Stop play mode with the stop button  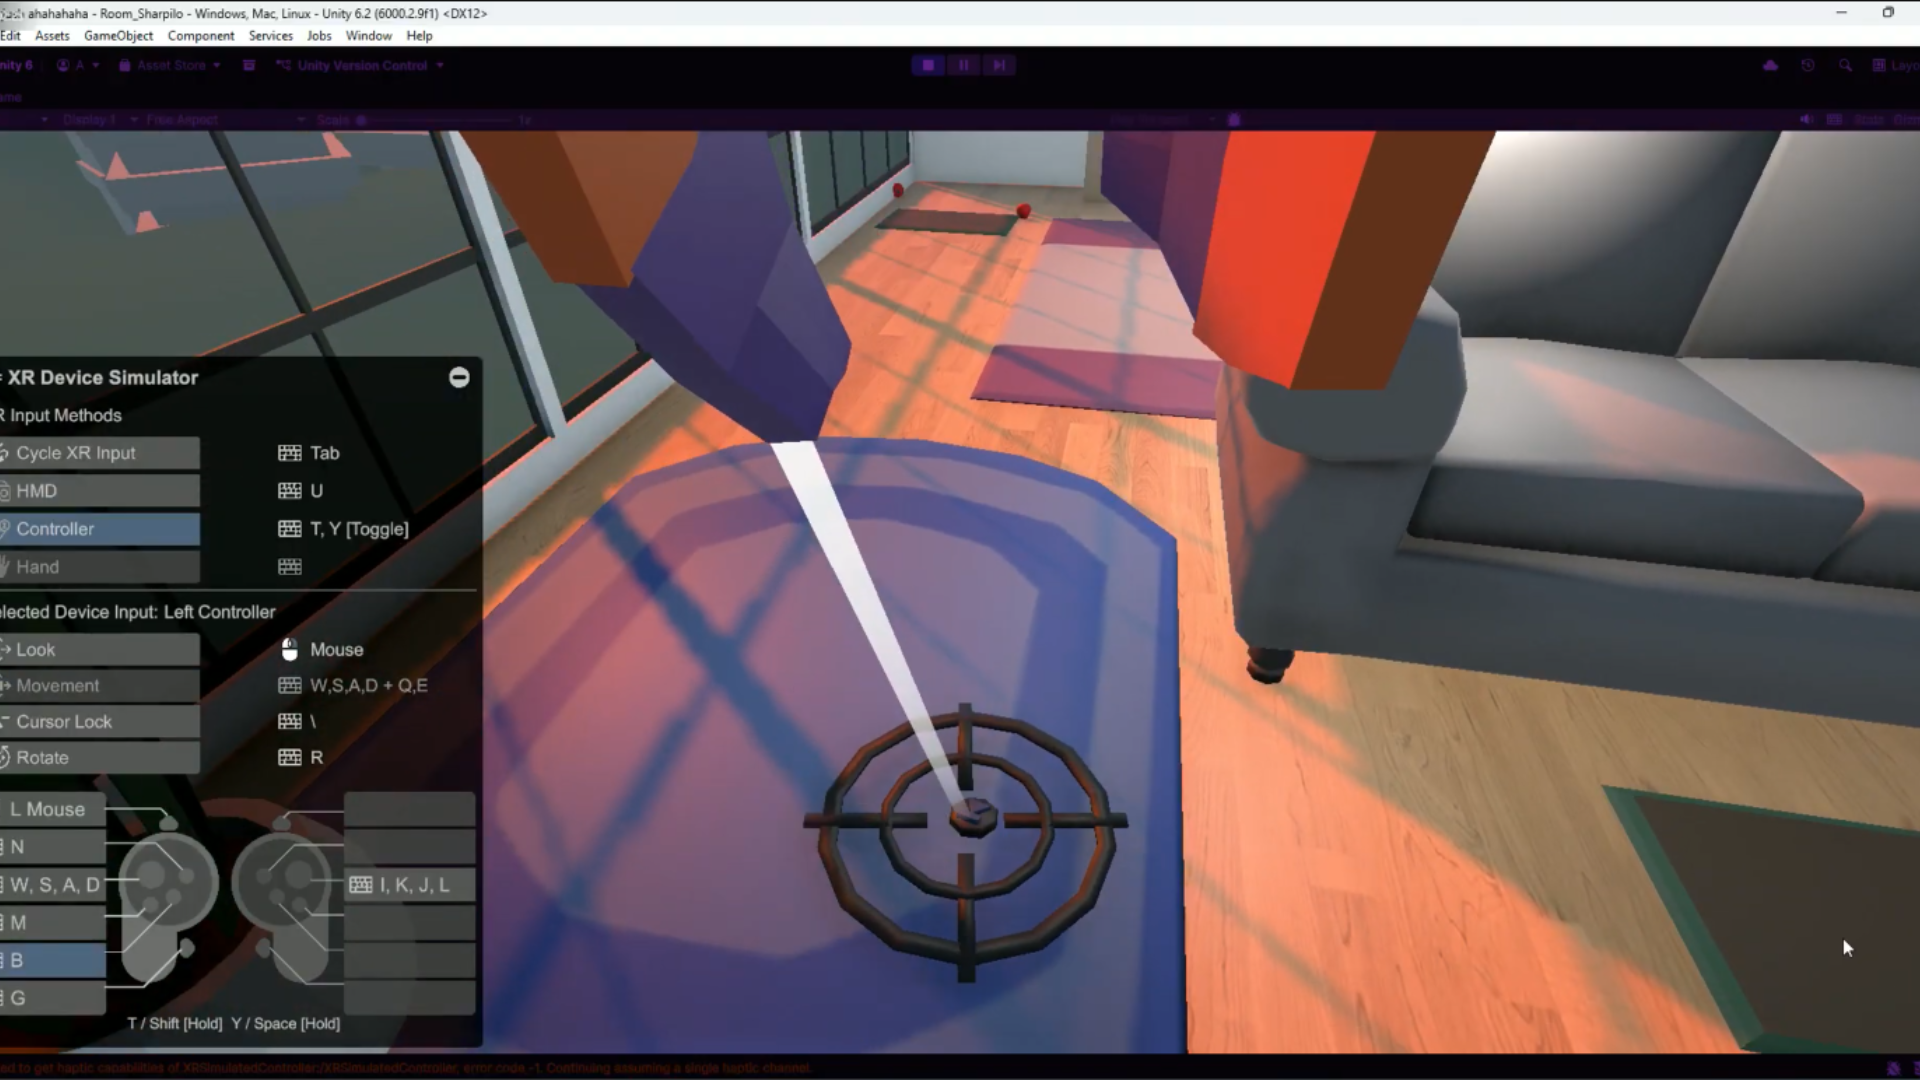click(x=928, y=65)
